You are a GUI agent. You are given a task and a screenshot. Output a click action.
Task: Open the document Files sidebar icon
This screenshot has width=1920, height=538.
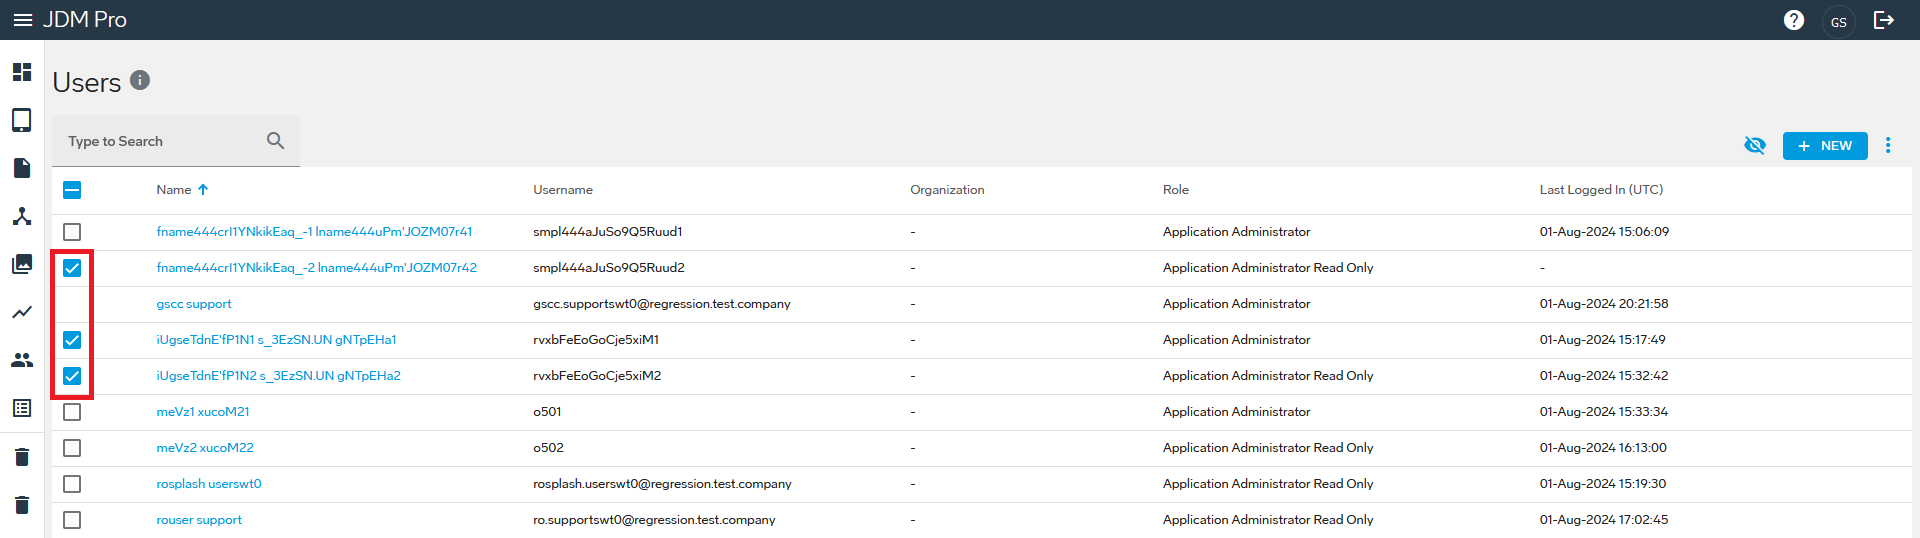(x=22, y=168)
